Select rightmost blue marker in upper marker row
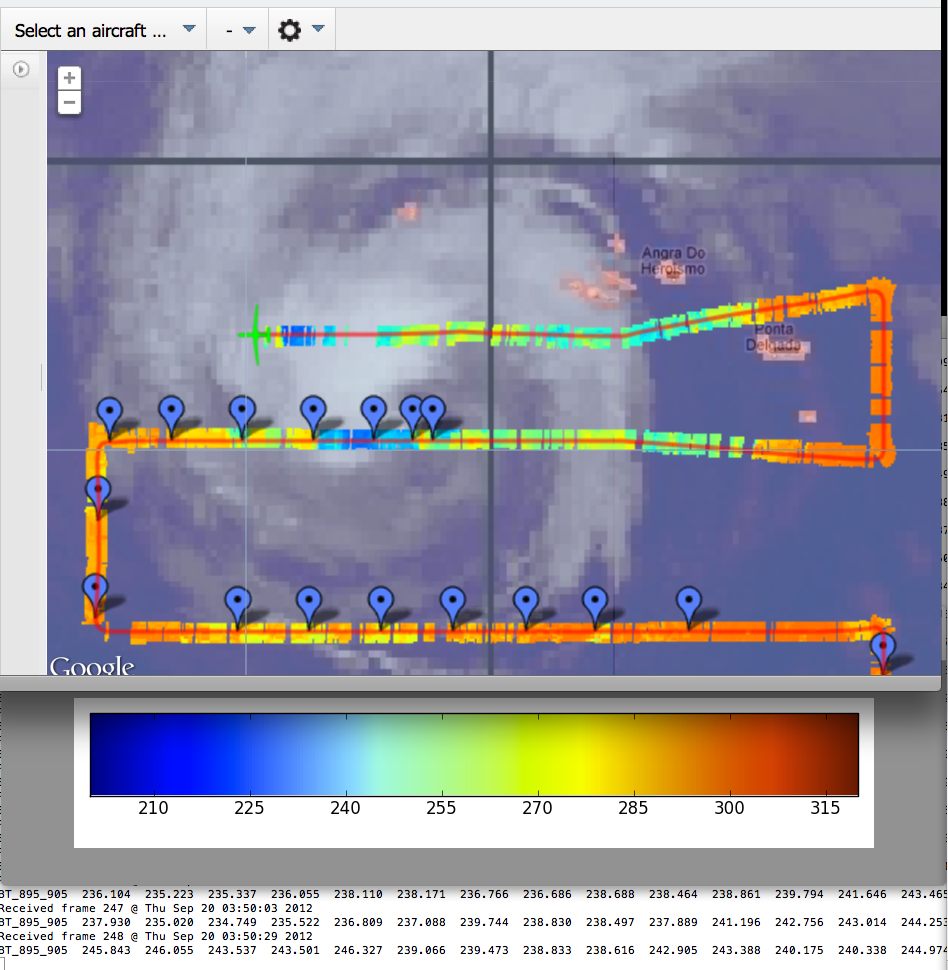The height and width of the screenshot is (970, 948). pyautogui.click(x=432, y=411)
